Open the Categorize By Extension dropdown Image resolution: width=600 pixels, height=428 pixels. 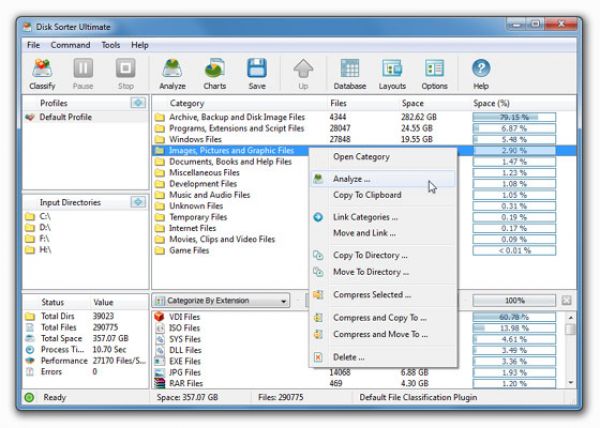(221, 300)
